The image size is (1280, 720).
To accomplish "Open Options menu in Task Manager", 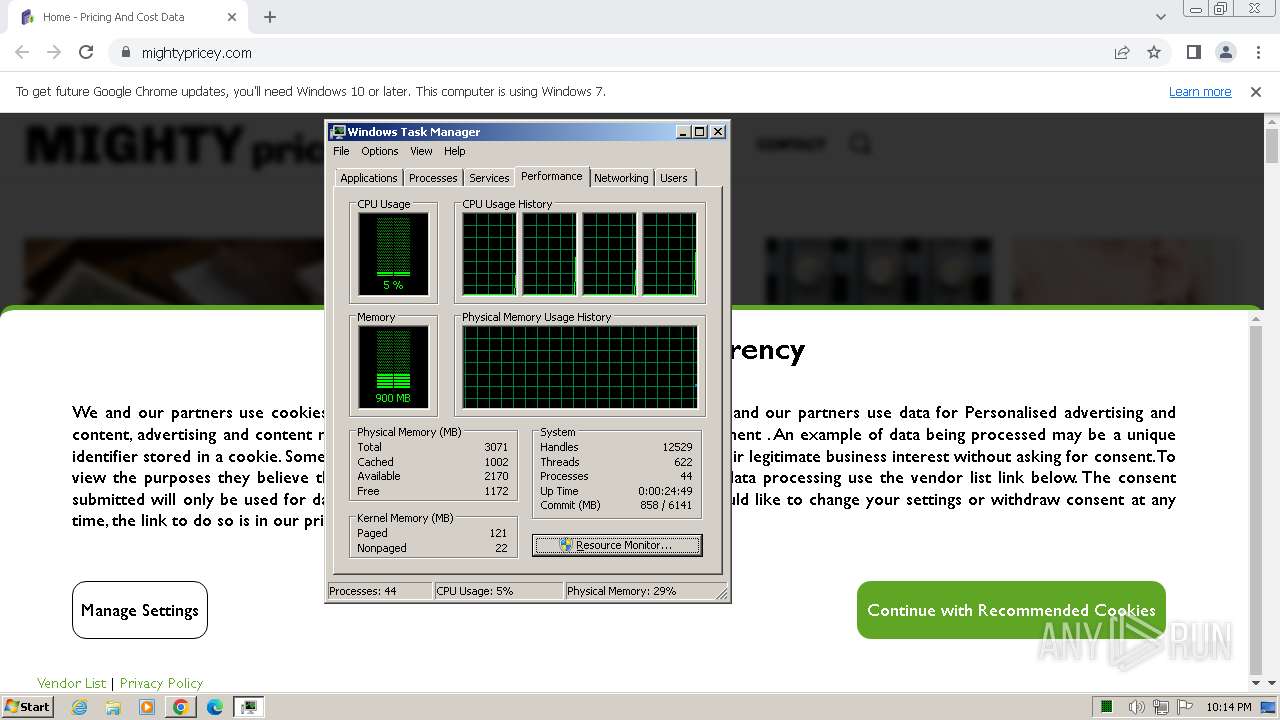I will point(380,151).
